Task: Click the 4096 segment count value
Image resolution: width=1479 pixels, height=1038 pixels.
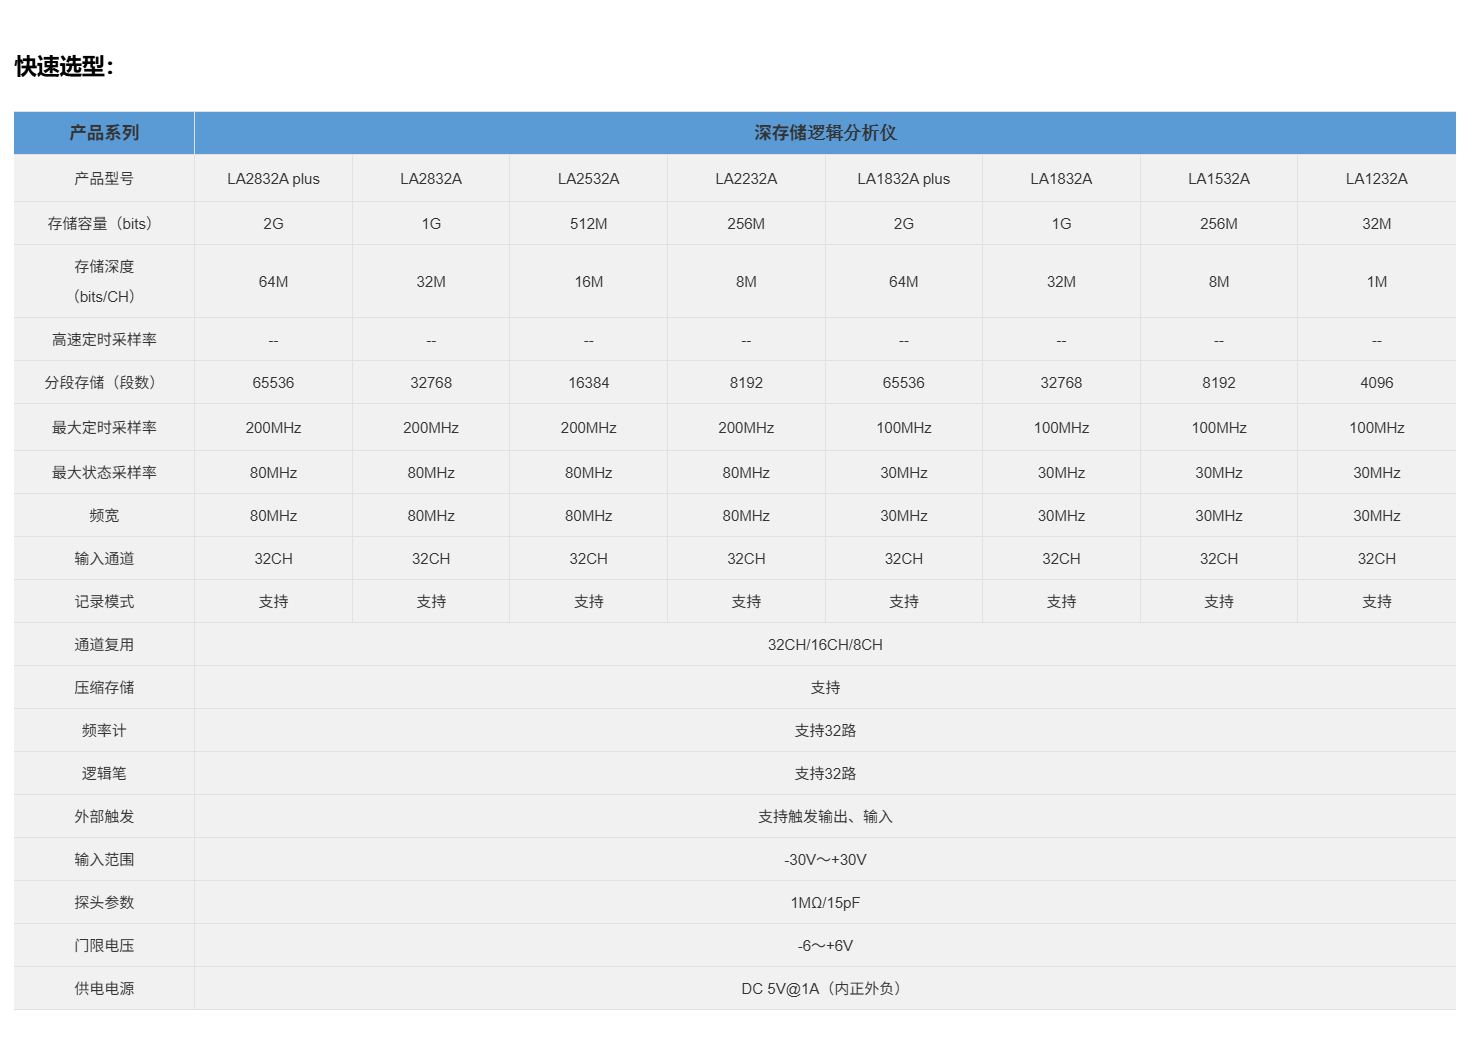Action: [1377, 383]
